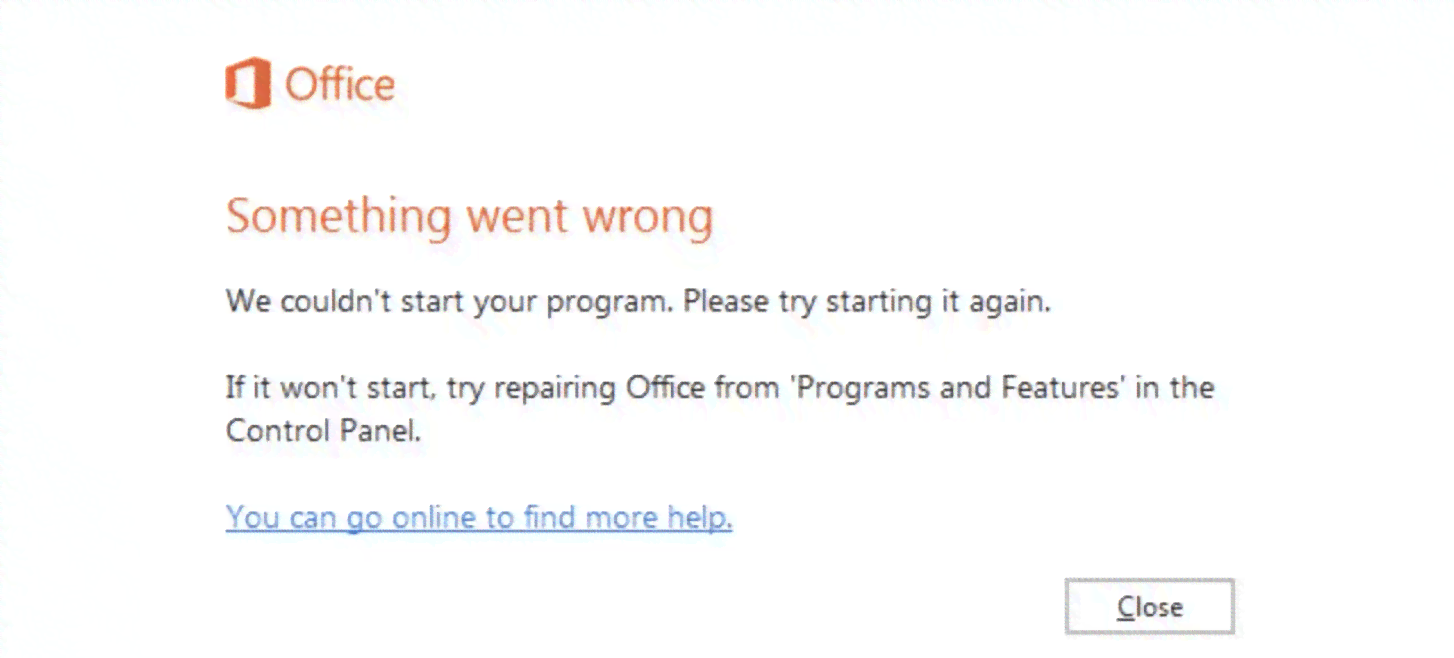
Task: Click the Office wordmark text beside logo
Action: 340,85
